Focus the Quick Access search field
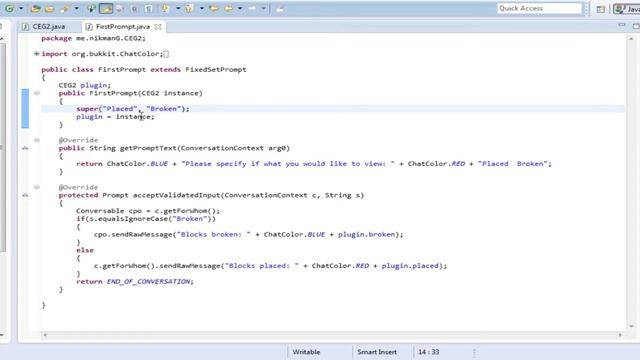Screen dimensions: 640x360 [x=540, y=8]
